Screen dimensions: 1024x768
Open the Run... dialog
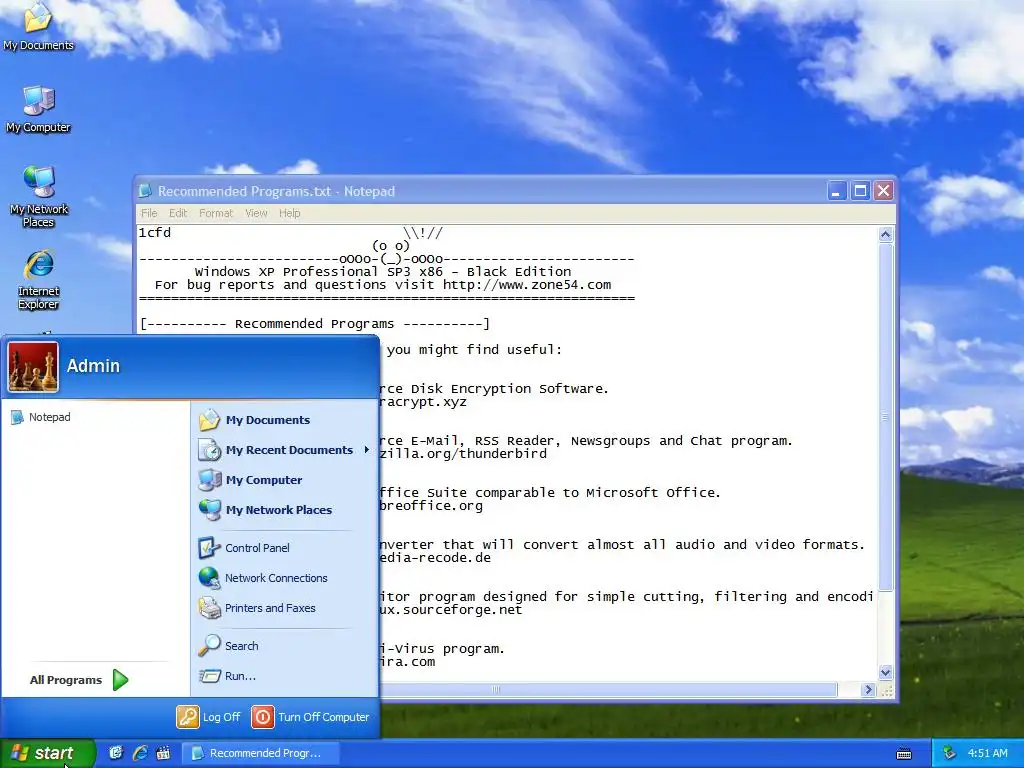pyautogui.click(x=227, y=676)
